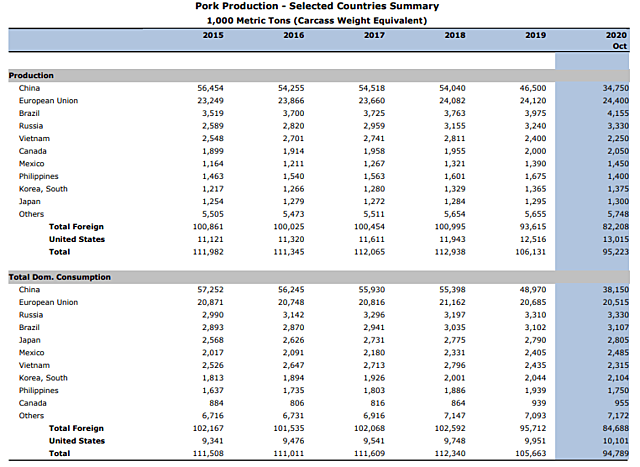Click United States consumption value 9,476

pos(293,441)
